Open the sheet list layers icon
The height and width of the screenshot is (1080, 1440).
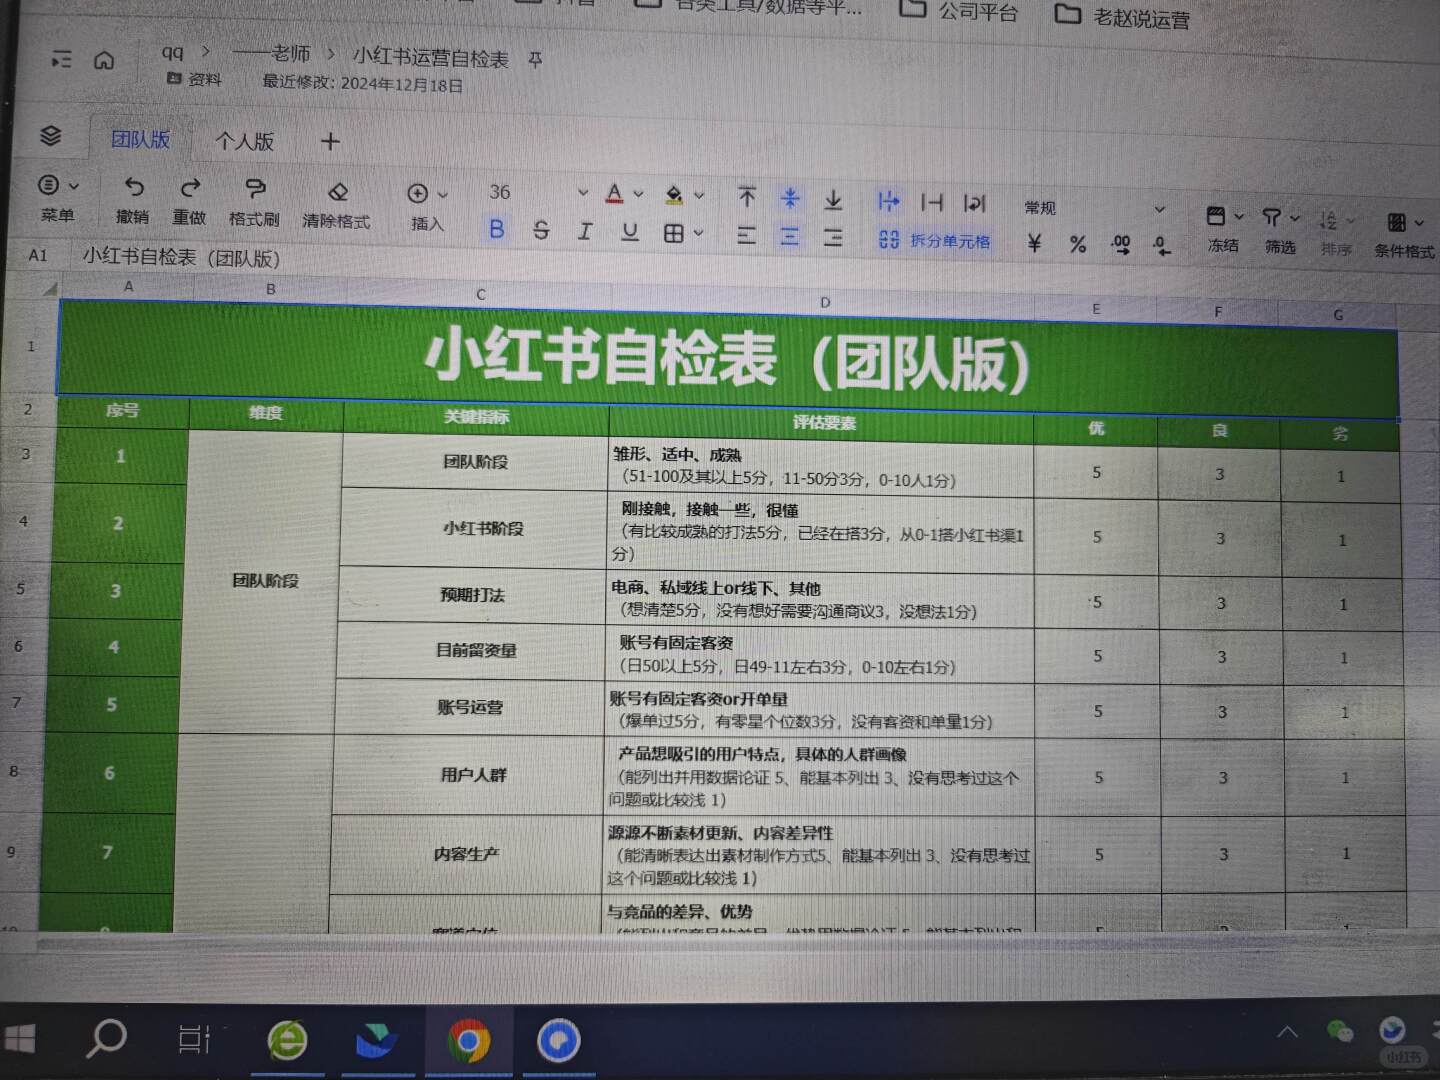(50, 136)
